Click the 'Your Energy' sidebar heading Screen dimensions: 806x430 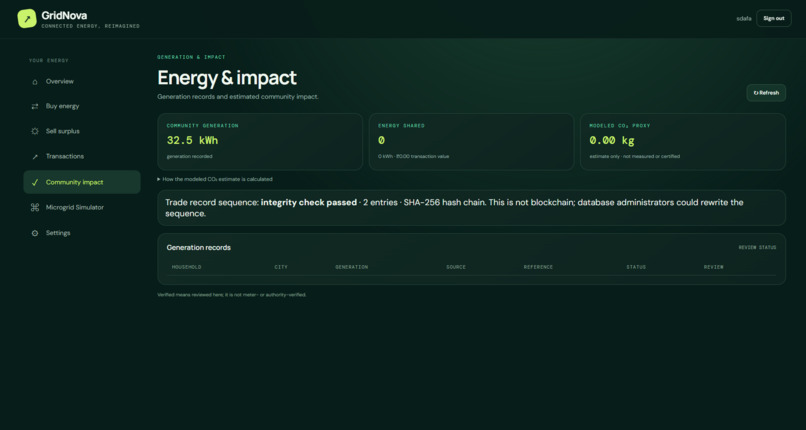[49, 61]
